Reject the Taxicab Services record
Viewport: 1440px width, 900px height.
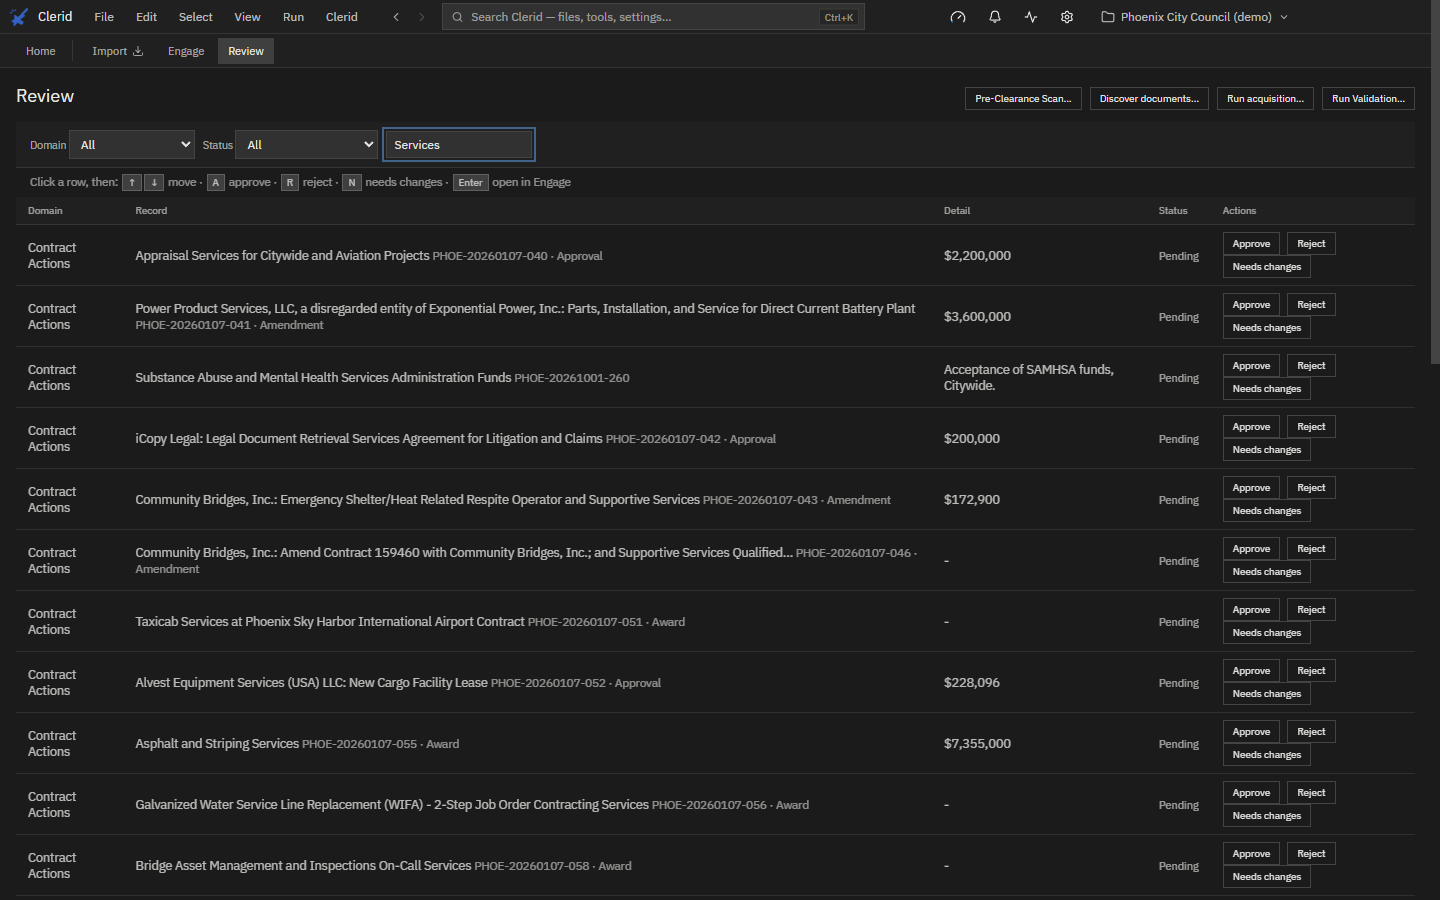click(1311, 610)
